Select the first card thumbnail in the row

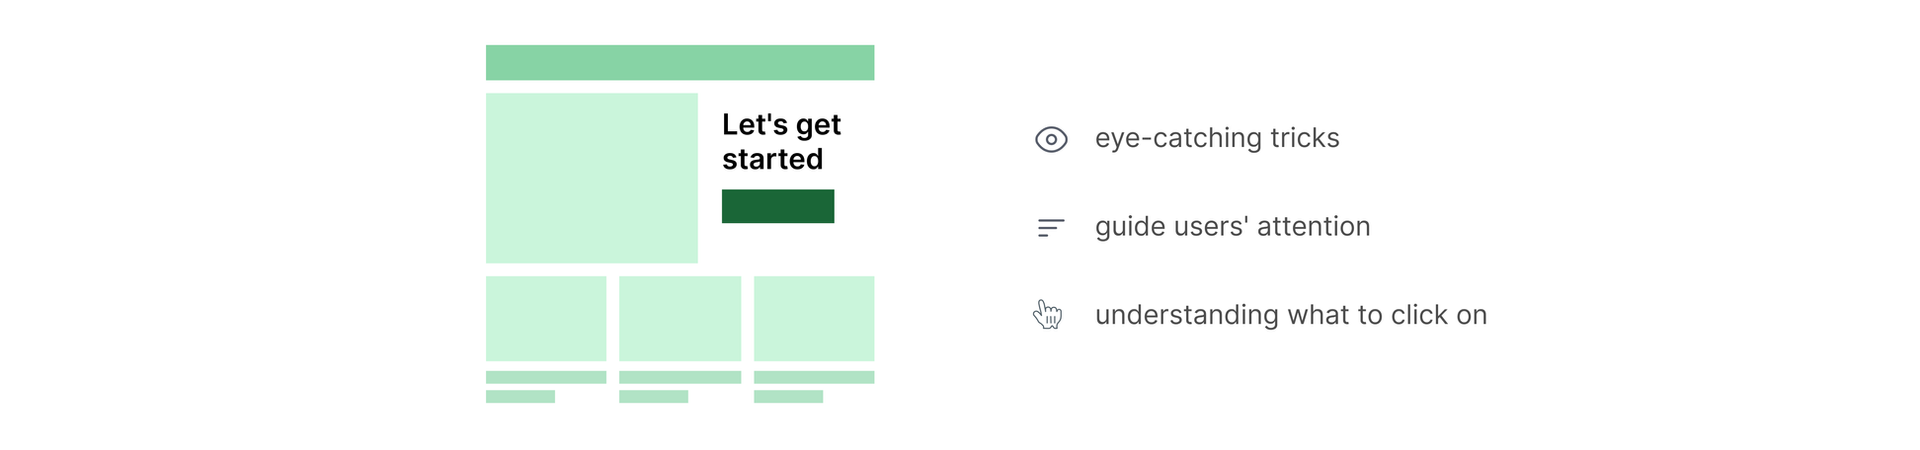pyautogui.click(x=546, y=318)
